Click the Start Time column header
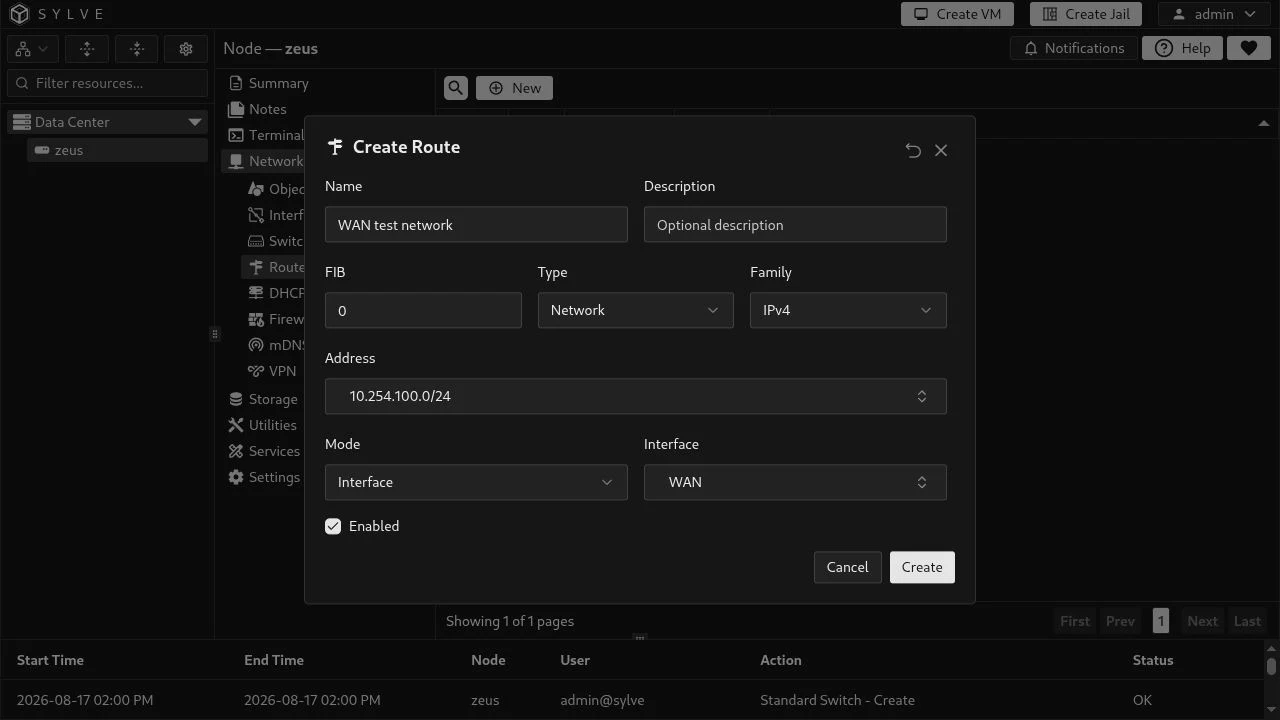Screen dimensions: 1280x720 [50, 660]
